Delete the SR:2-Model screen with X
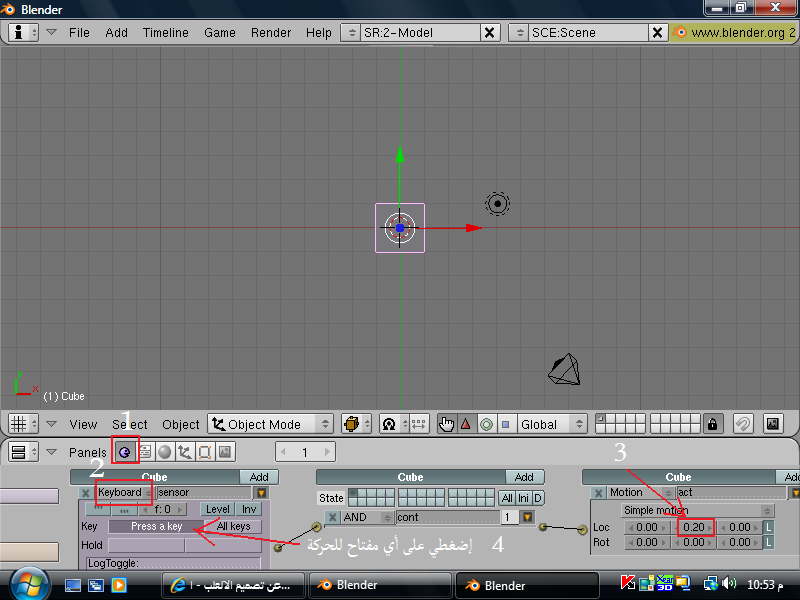Screen dimensions: 800x600 pos(489,33)
